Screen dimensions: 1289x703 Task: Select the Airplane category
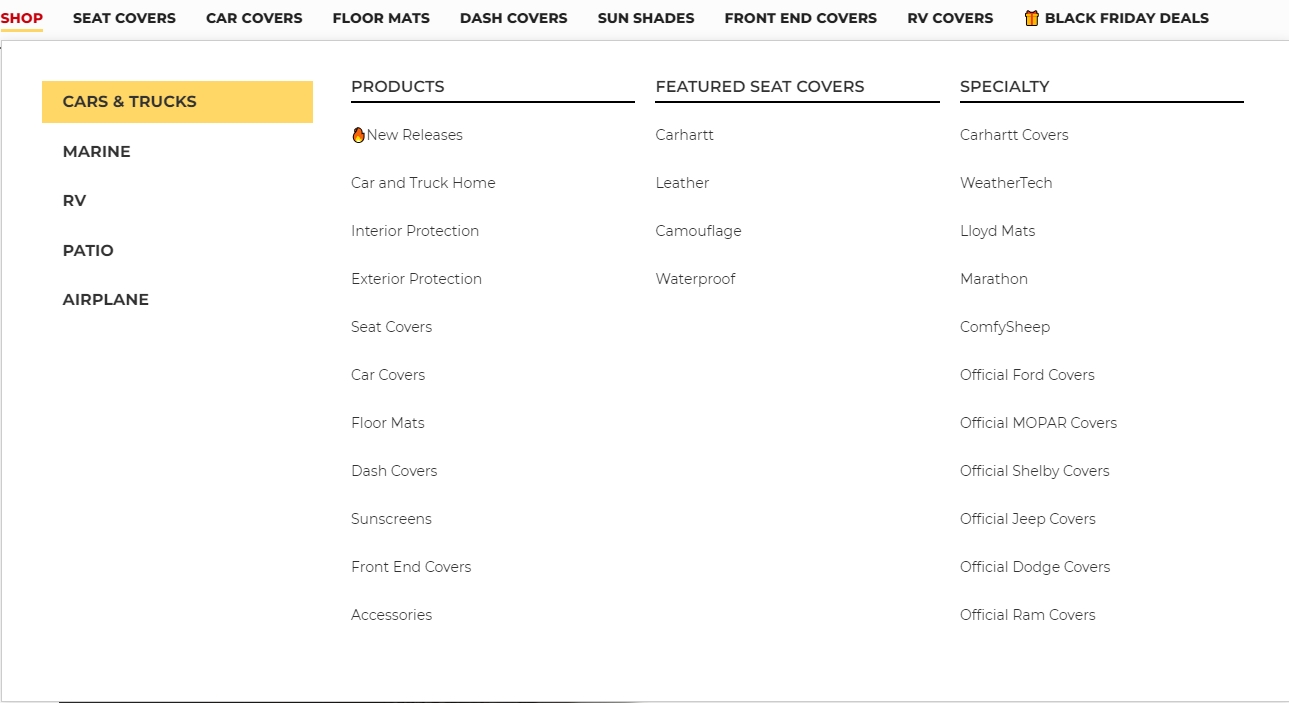(x=106, y=300)
